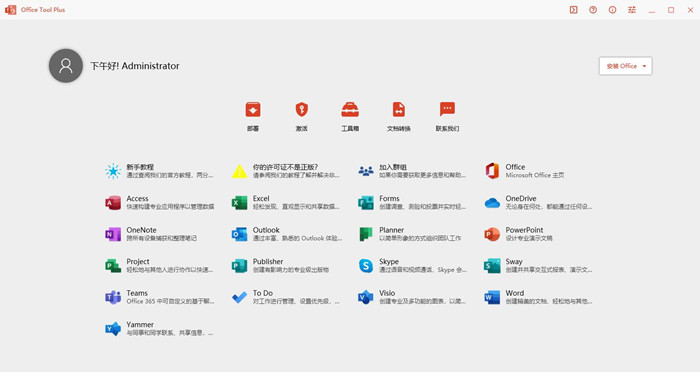Open the 新手教程 tutorial link
This screenshot has height=372, width=700.
tap(140, 167)
